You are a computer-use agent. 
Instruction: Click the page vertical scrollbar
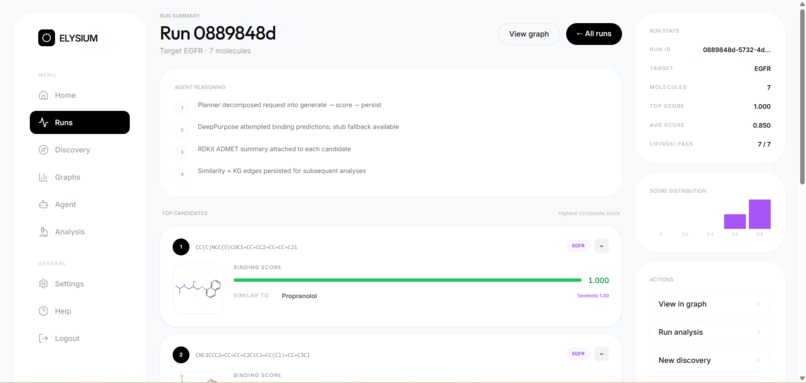pos(802,98)
